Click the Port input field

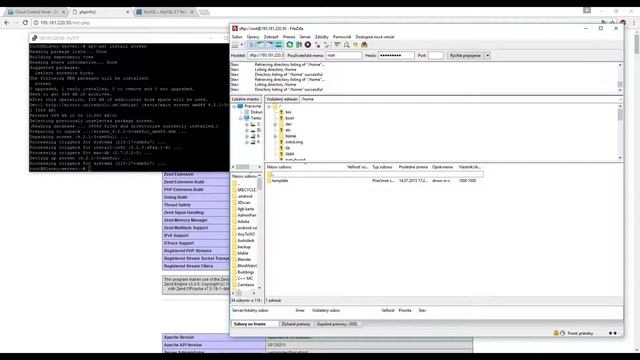tap(436, 56)
